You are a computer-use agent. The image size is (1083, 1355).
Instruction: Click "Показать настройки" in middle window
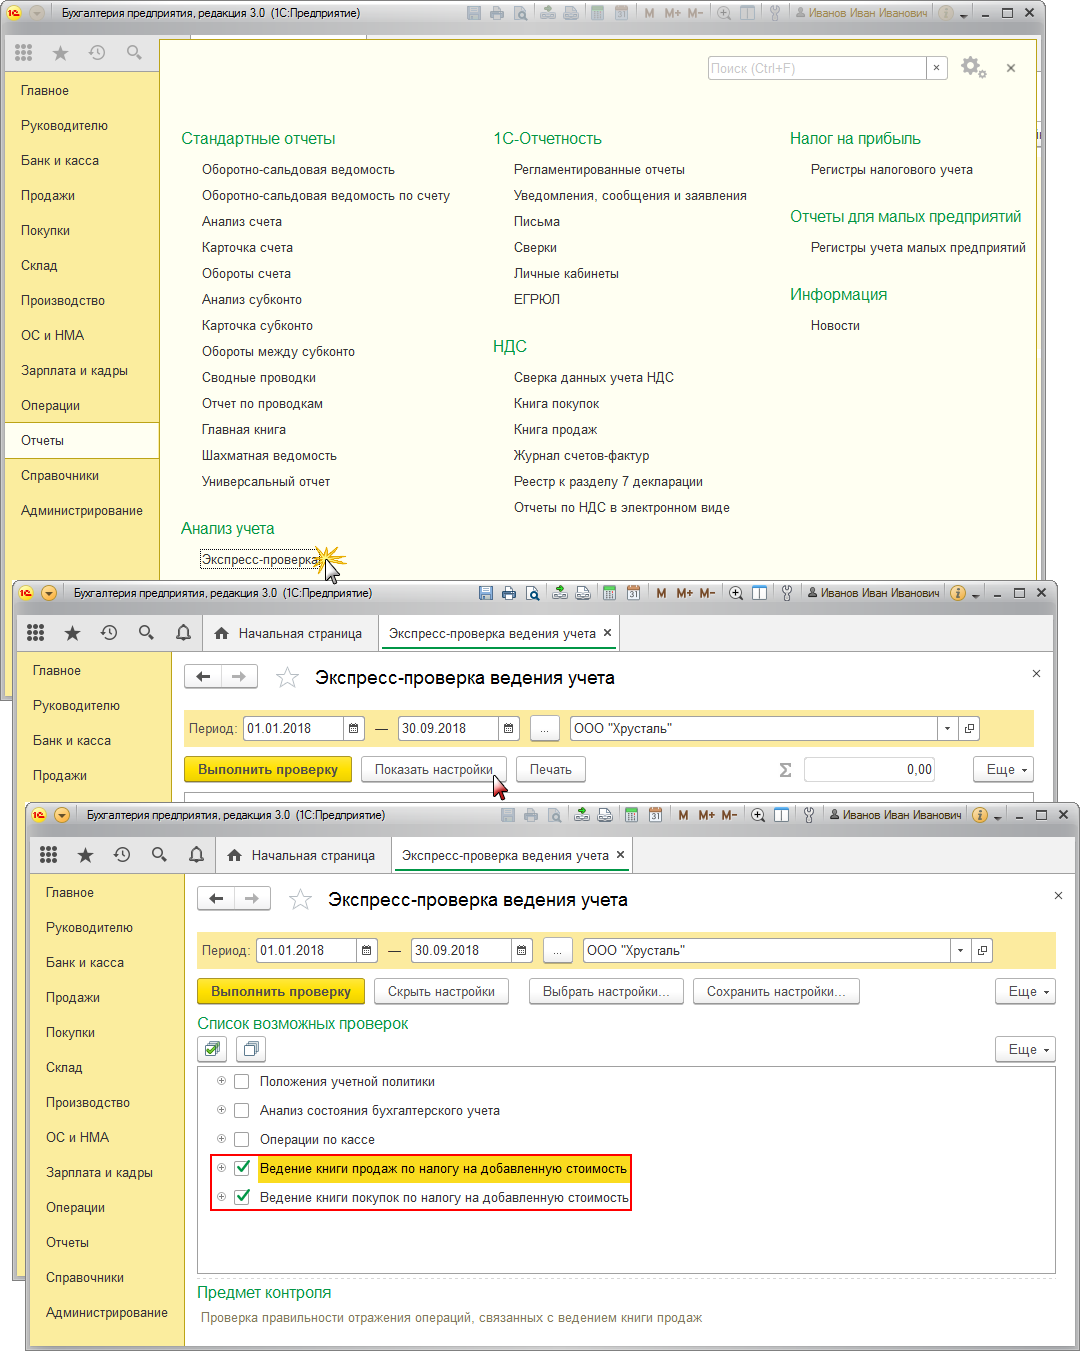click(434, 769)
